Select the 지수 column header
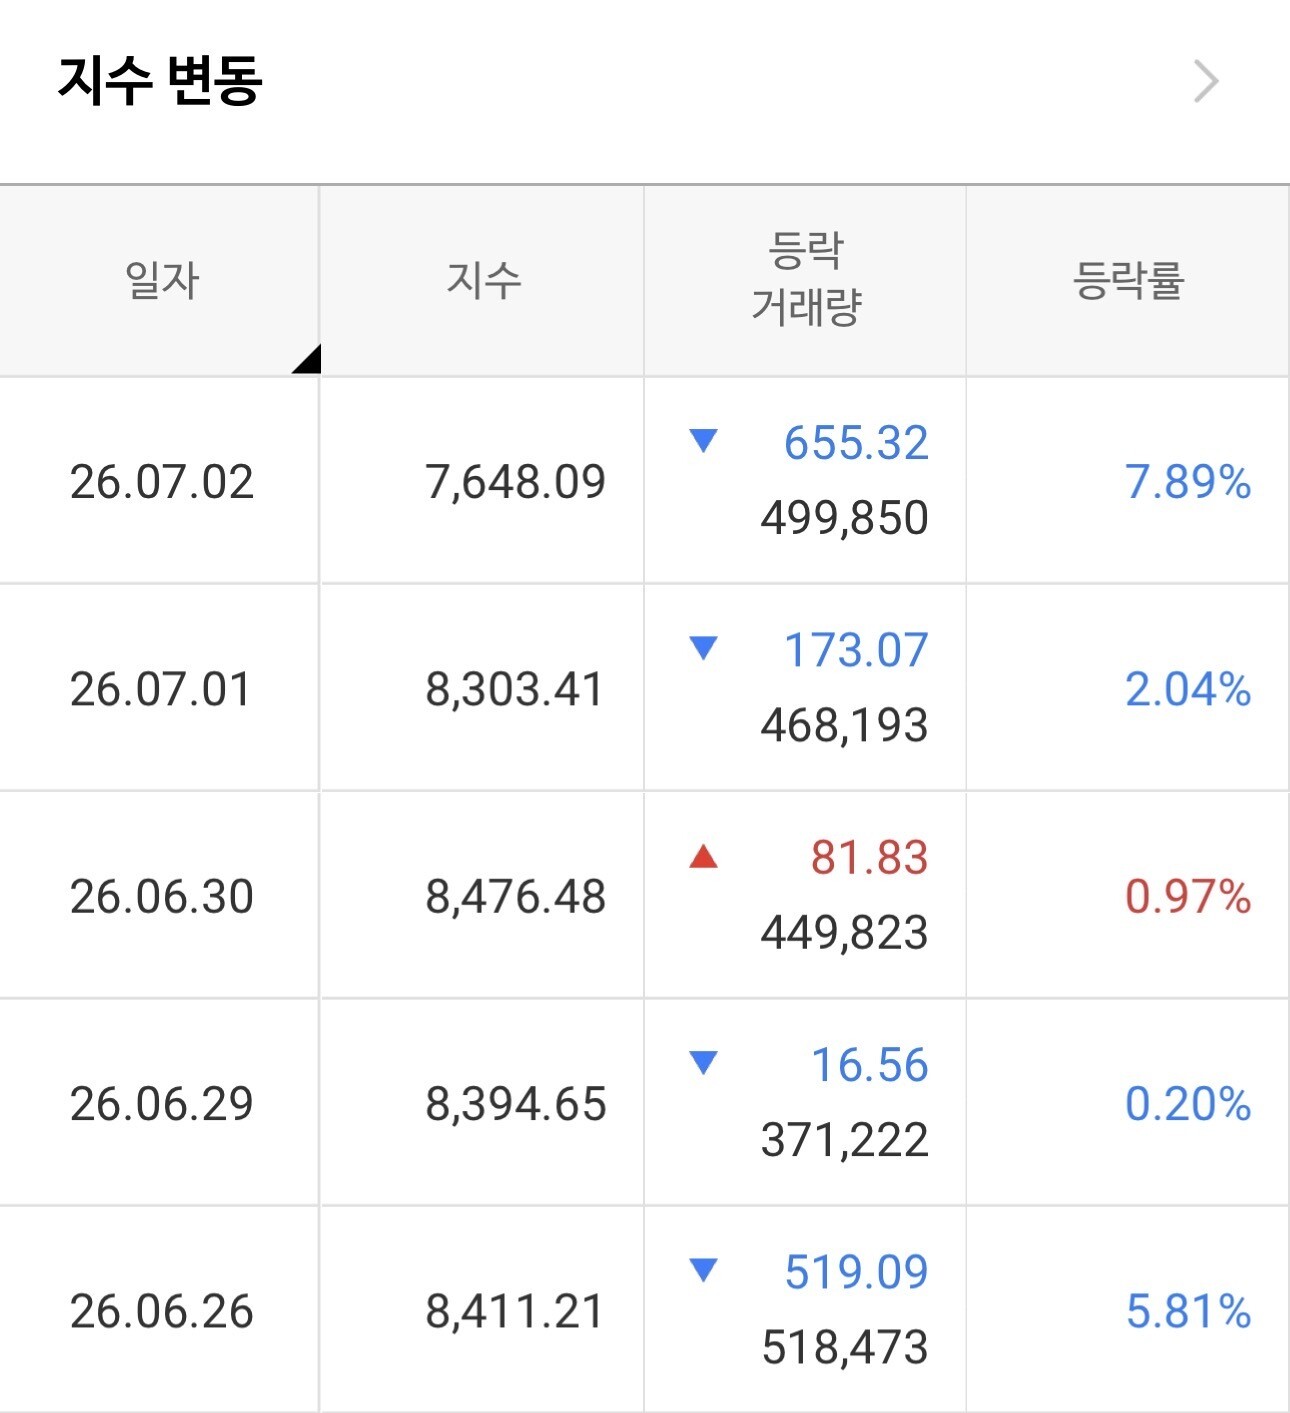The height and width of the screenshot is (1413, 1290). pos(483,280)
